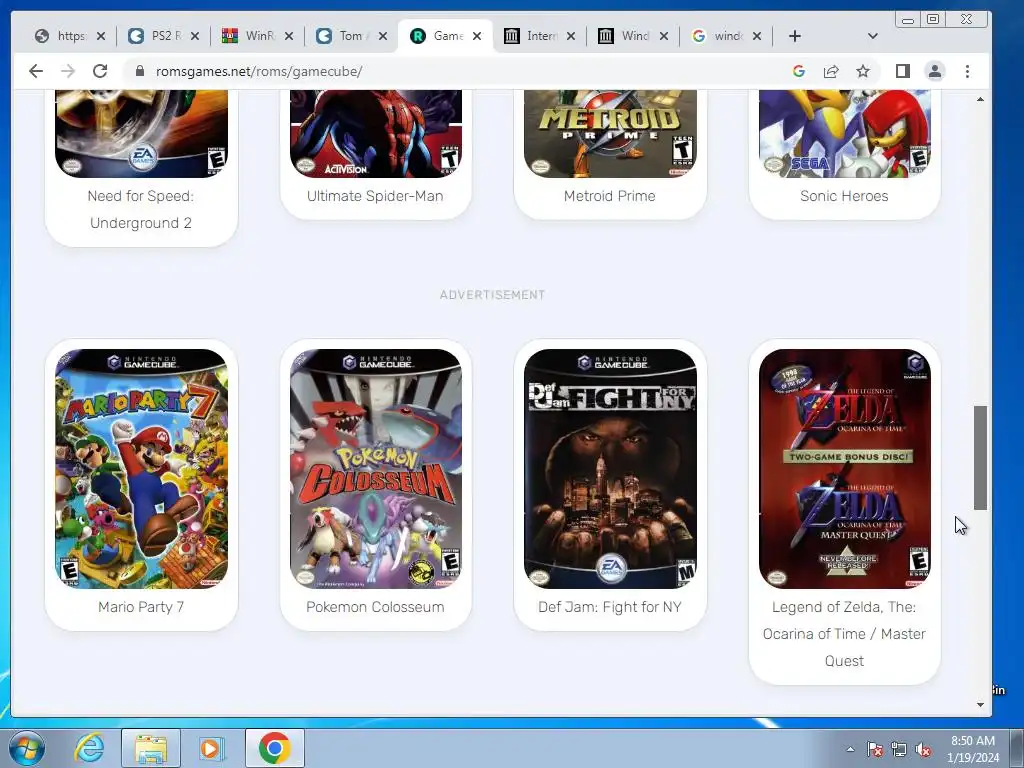Click the Google icon in address bar
This screenshot has width=1024, height=768.
pos(799,71)
